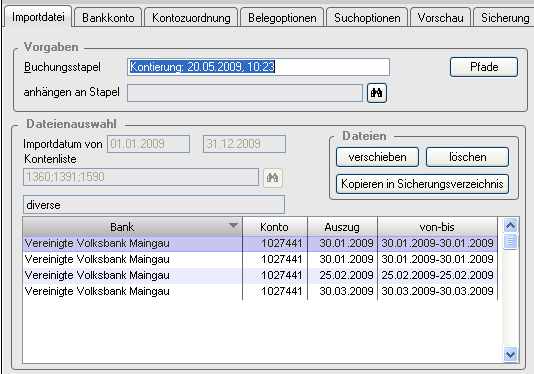Sort by the von-bis column header
The width and height of the screenshot is (534, 374).
[x=437, y=227]
